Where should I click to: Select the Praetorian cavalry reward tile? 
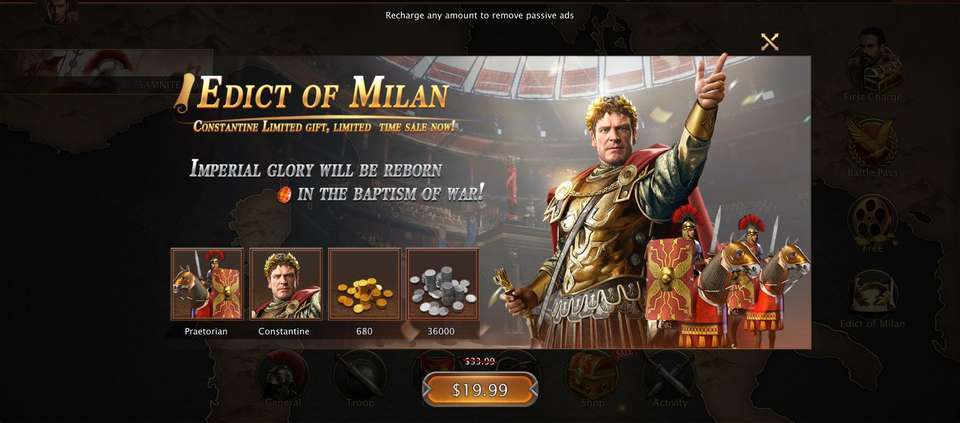pyautogui.click(x=207, y=284)
